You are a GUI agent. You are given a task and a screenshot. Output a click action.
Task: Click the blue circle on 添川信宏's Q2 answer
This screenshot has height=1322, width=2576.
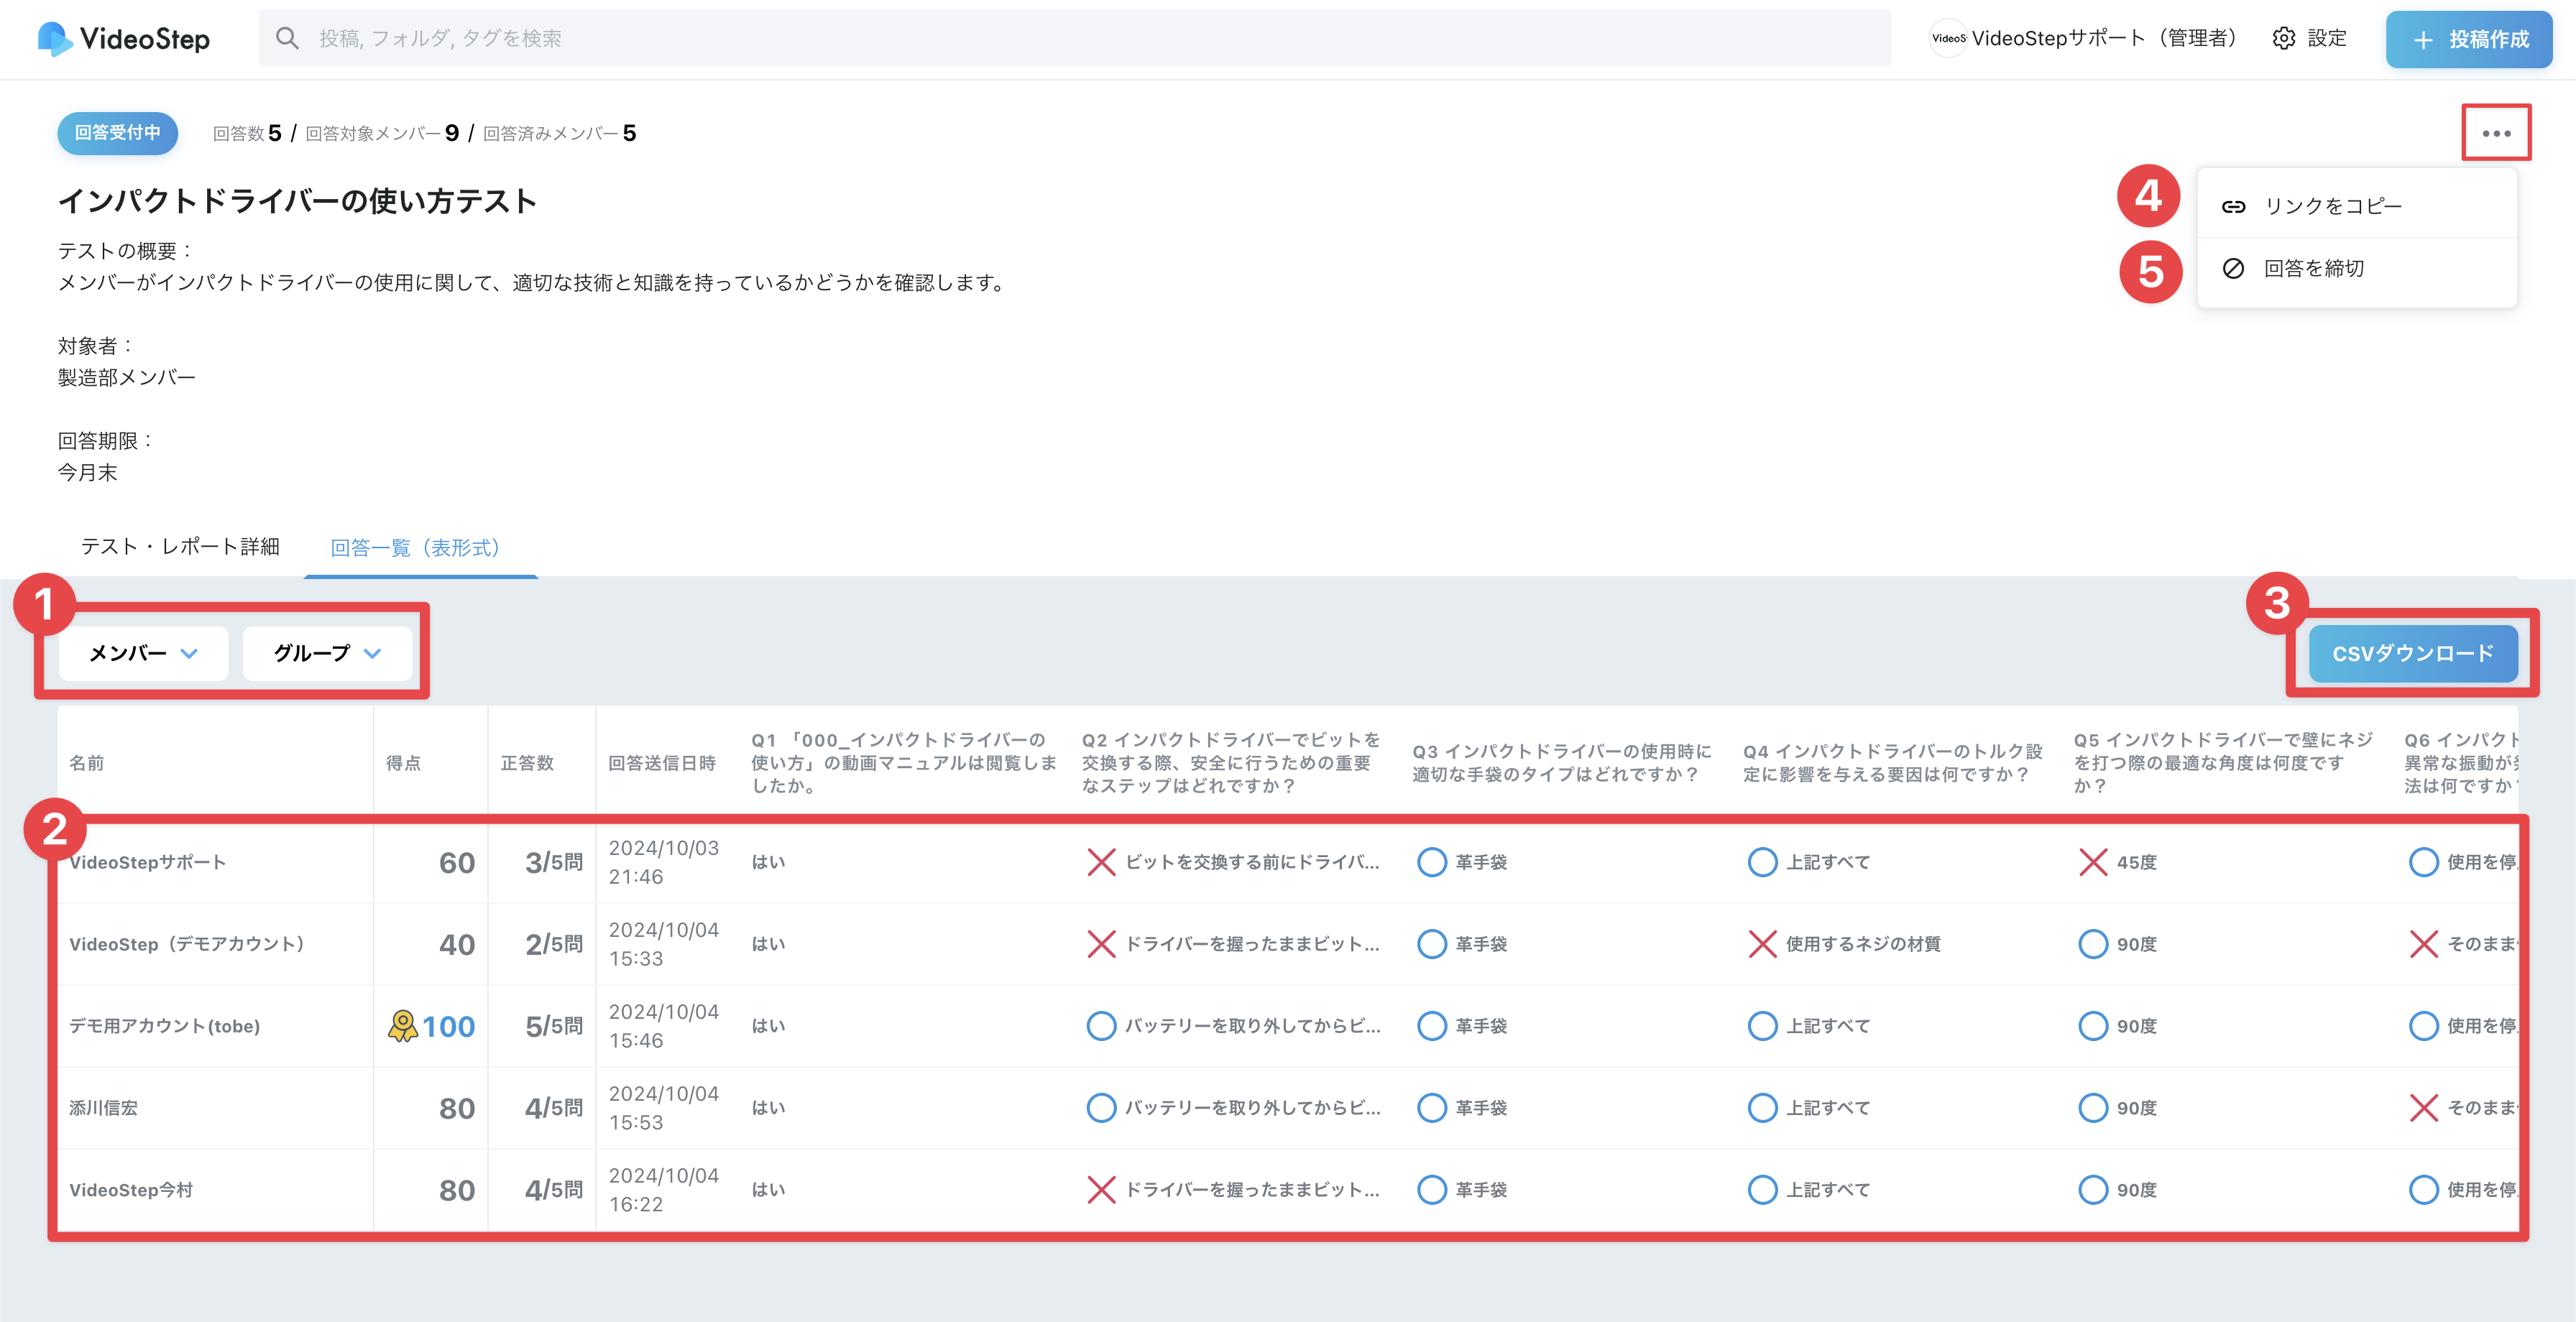click(1101, 1108)
